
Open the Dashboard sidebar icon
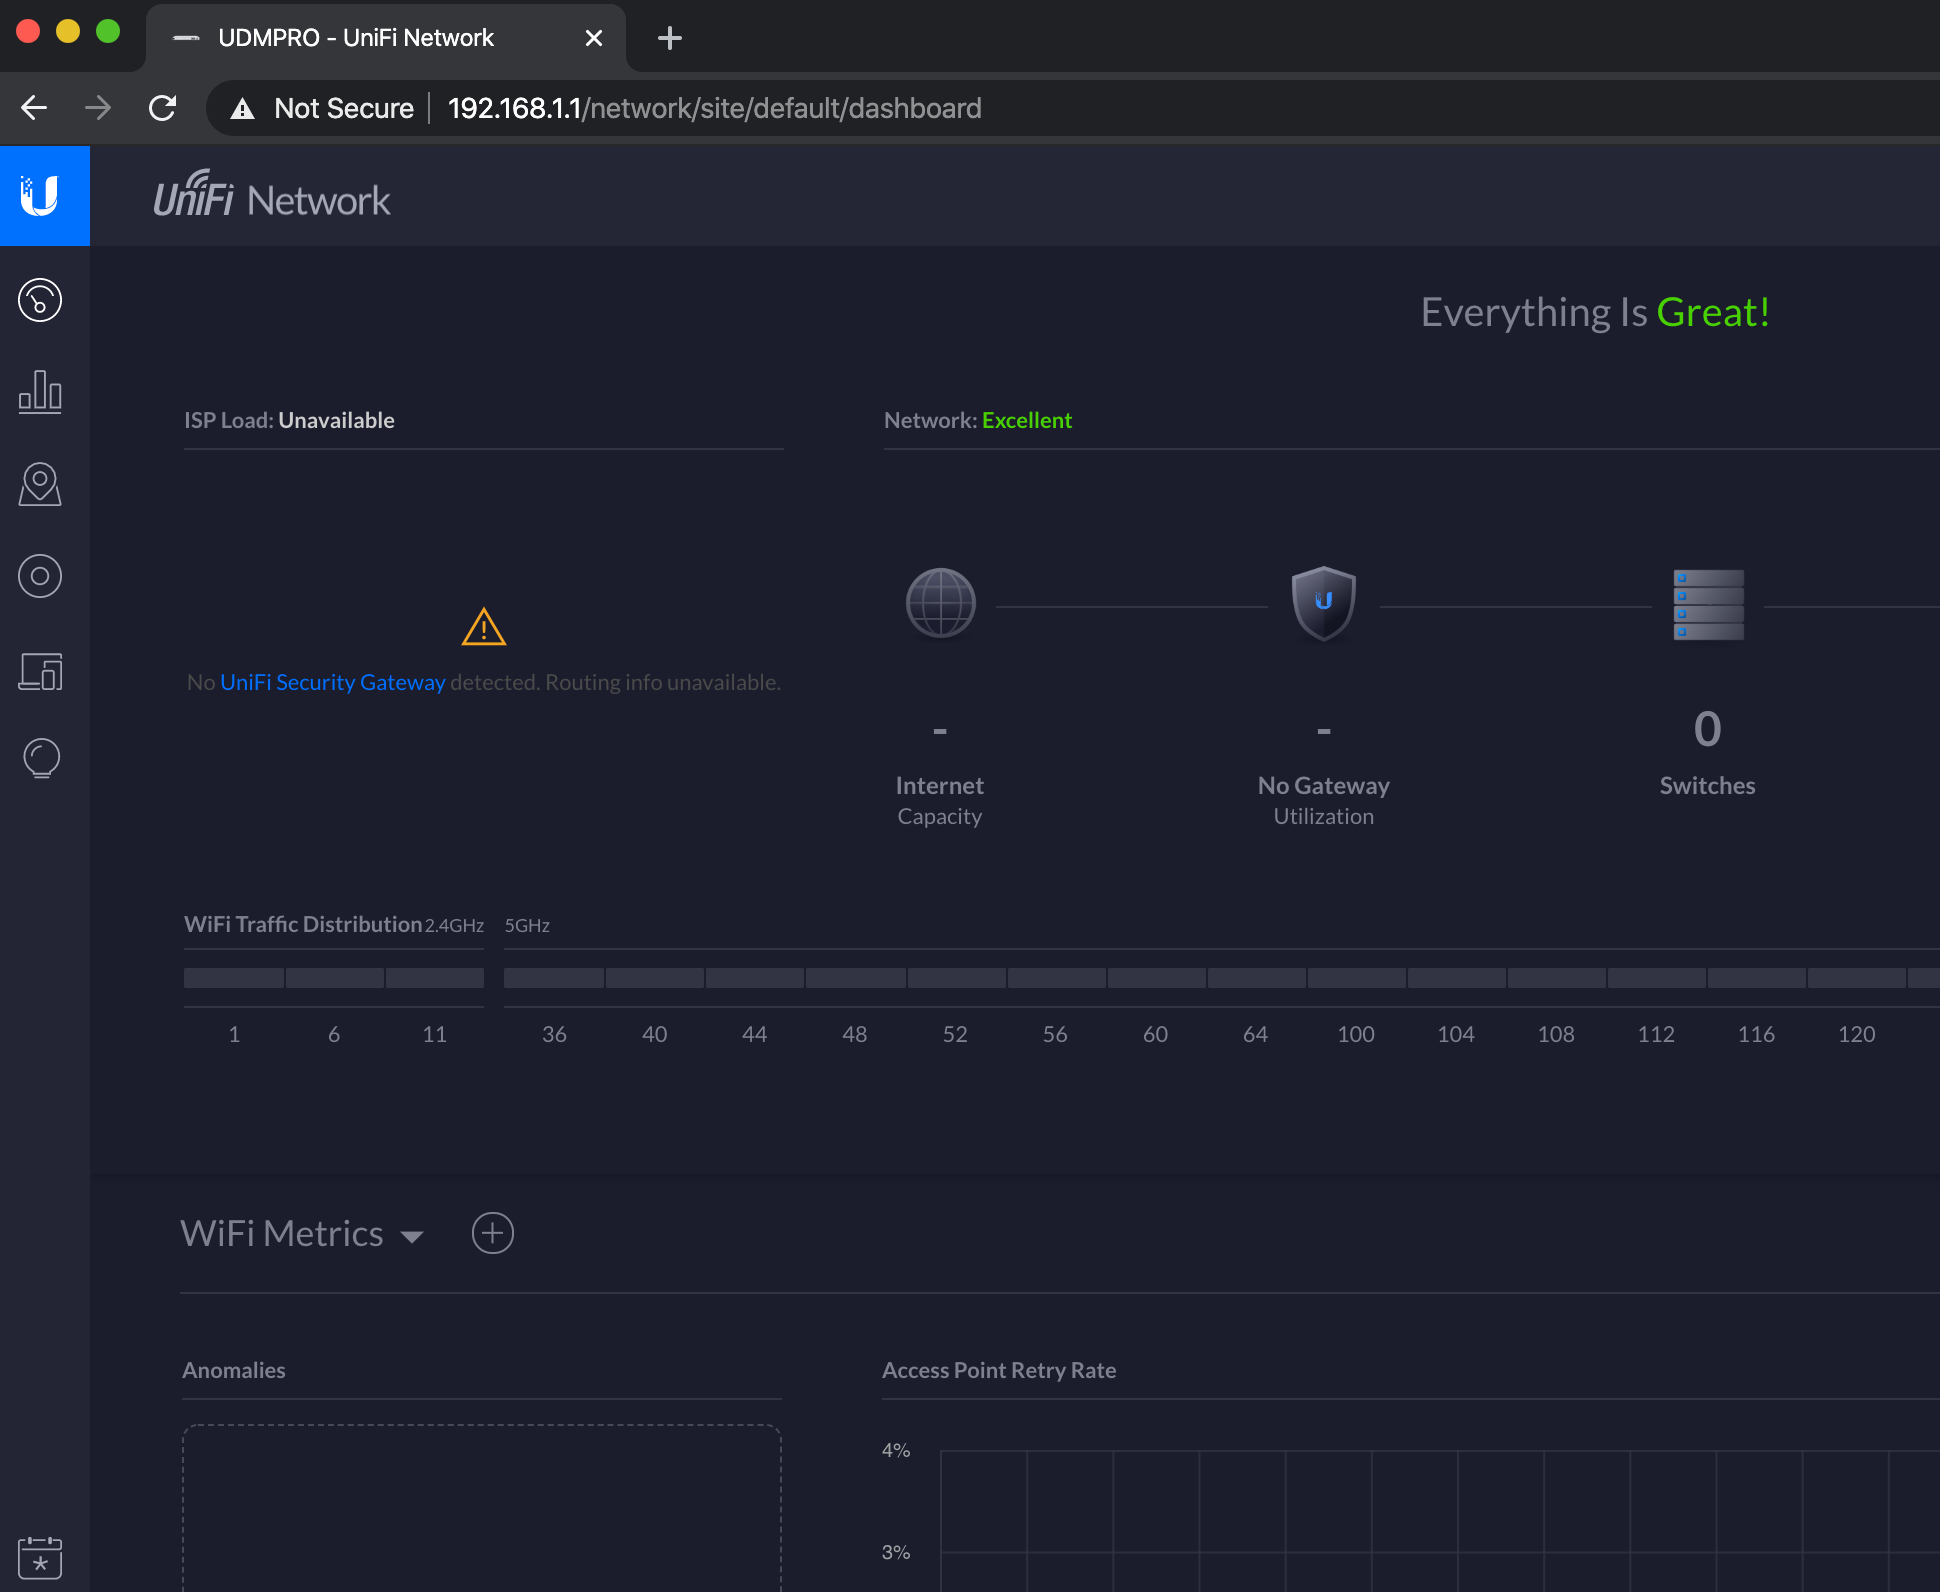[x=40, y=300]
